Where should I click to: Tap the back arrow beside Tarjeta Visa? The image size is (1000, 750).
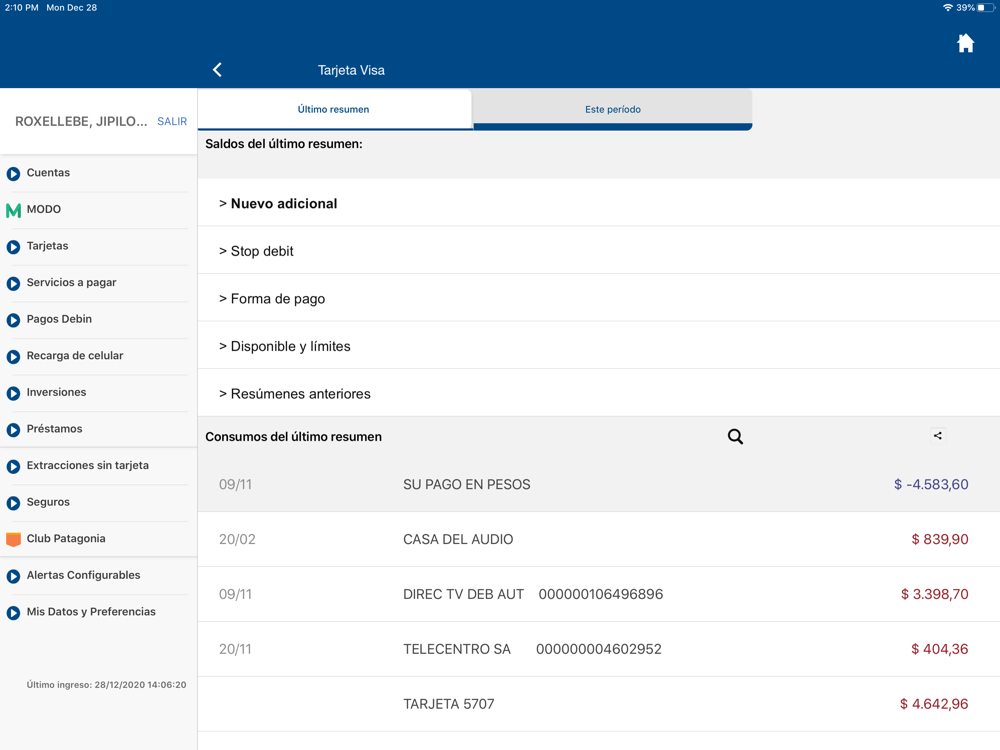tap(217, 70)
